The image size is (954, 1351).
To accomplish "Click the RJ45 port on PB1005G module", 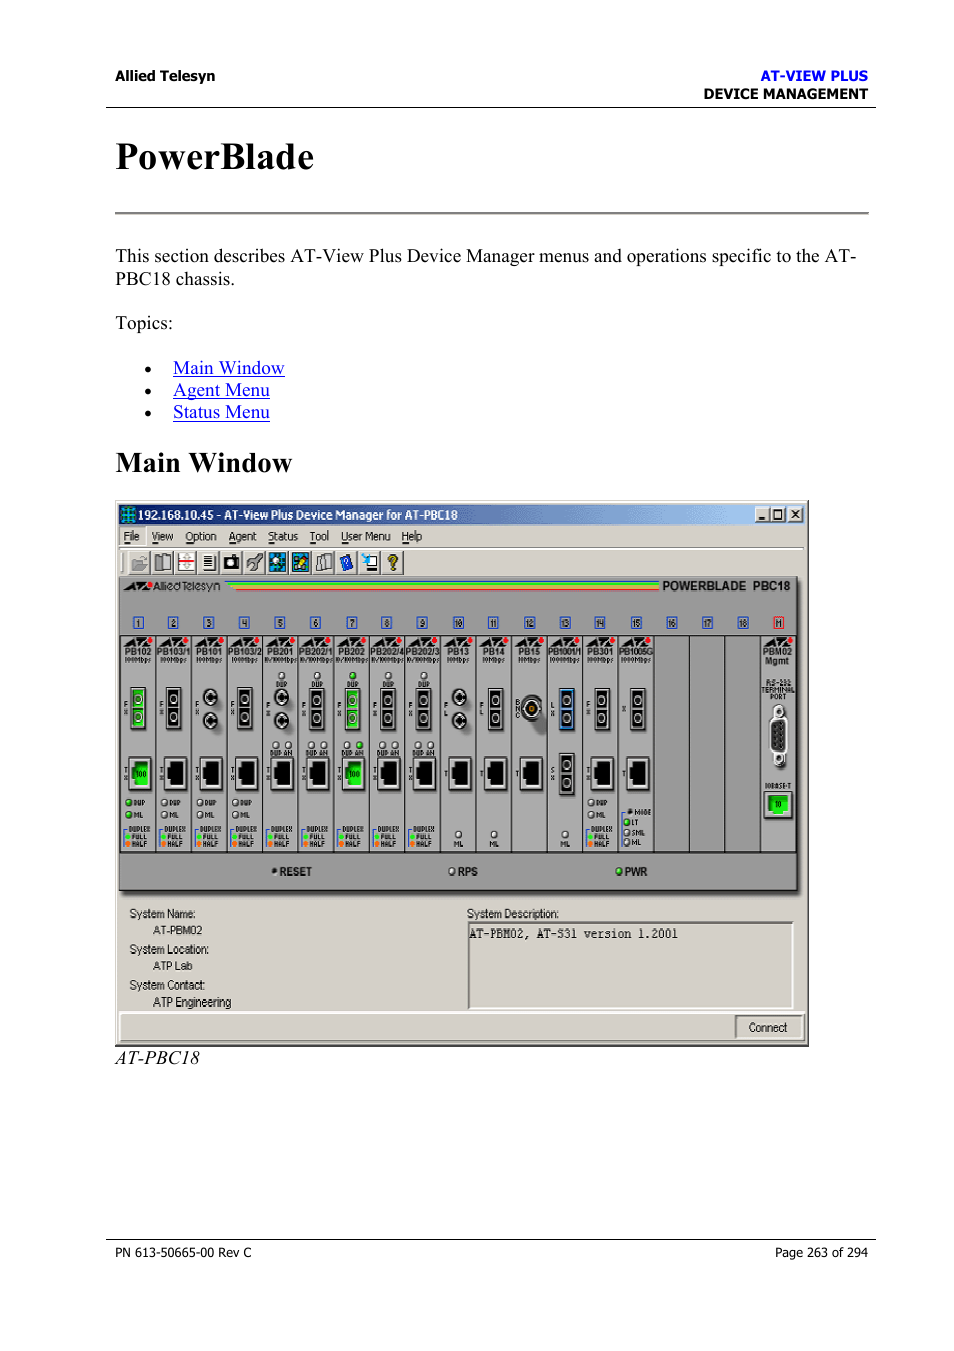I will pyautogui.click(x=638, y=774).
